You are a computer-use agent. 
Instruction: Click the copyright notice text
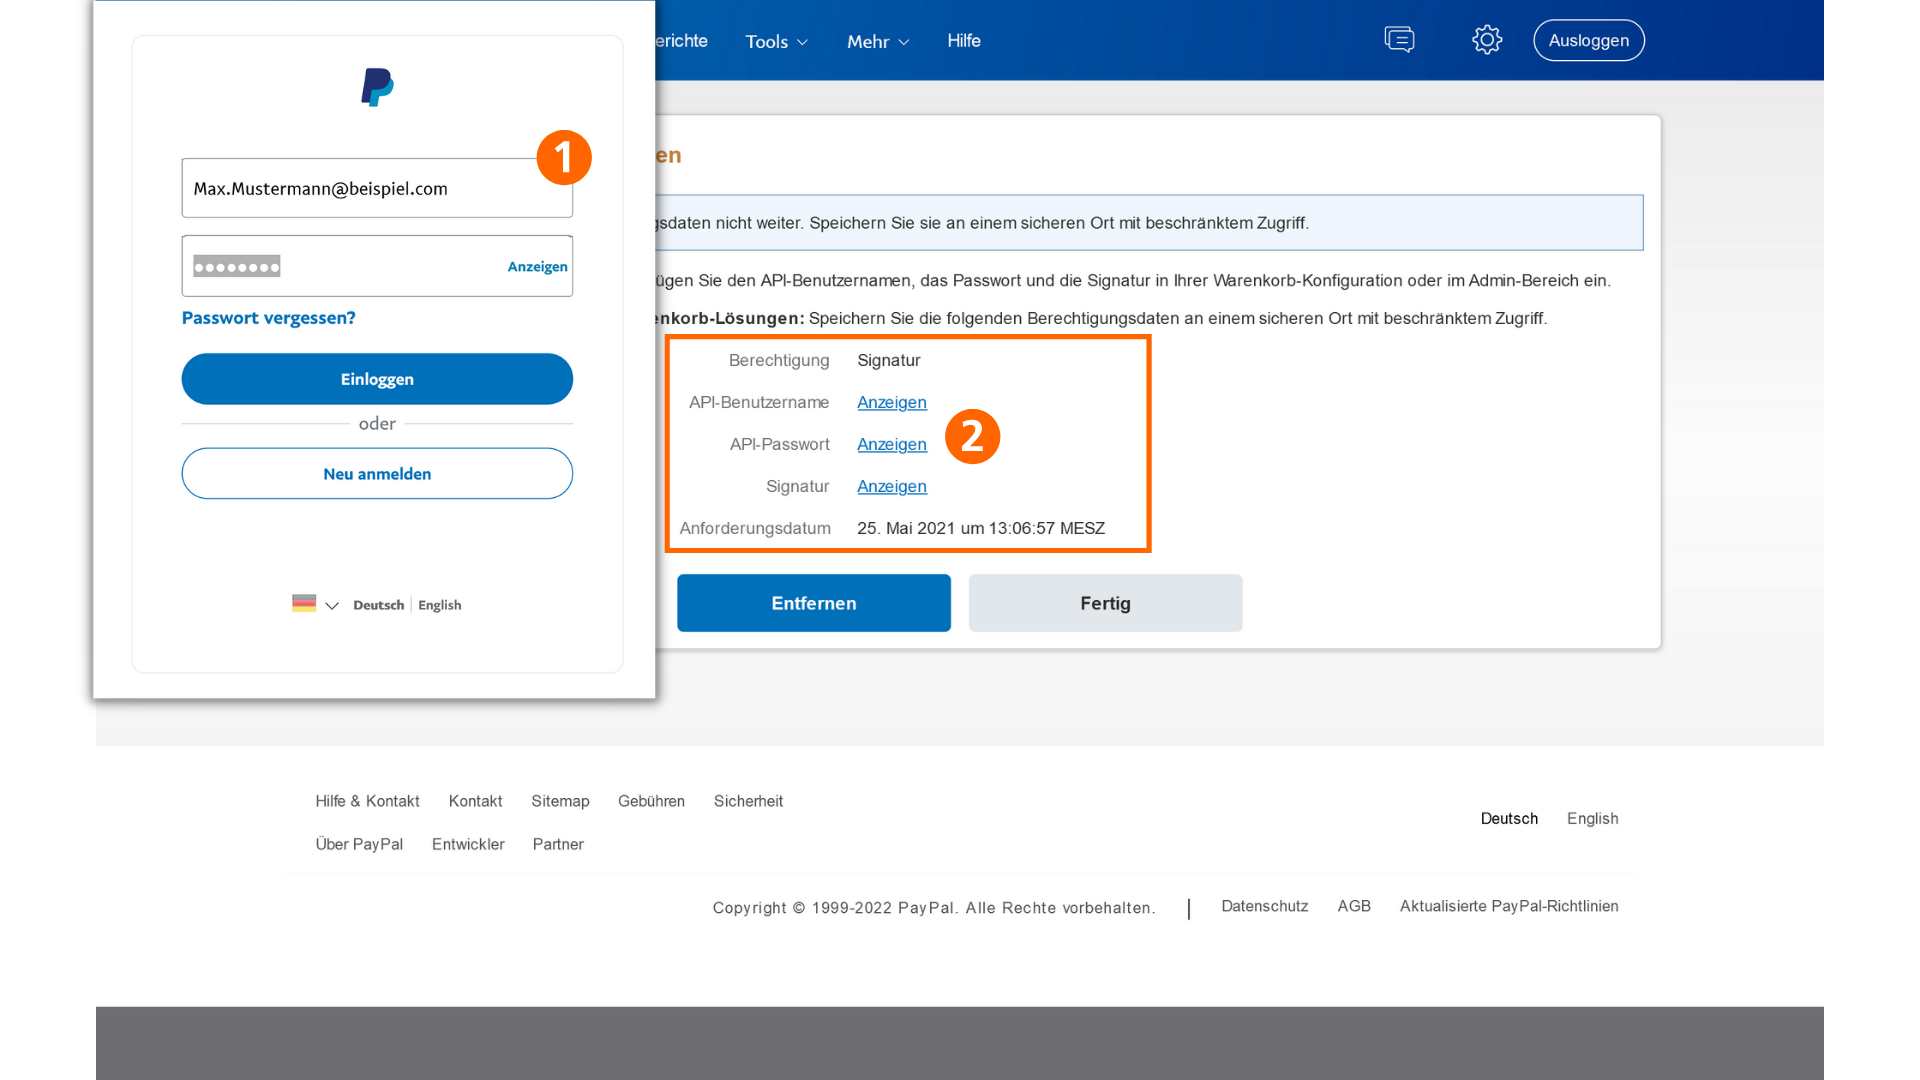coord(934,908)
